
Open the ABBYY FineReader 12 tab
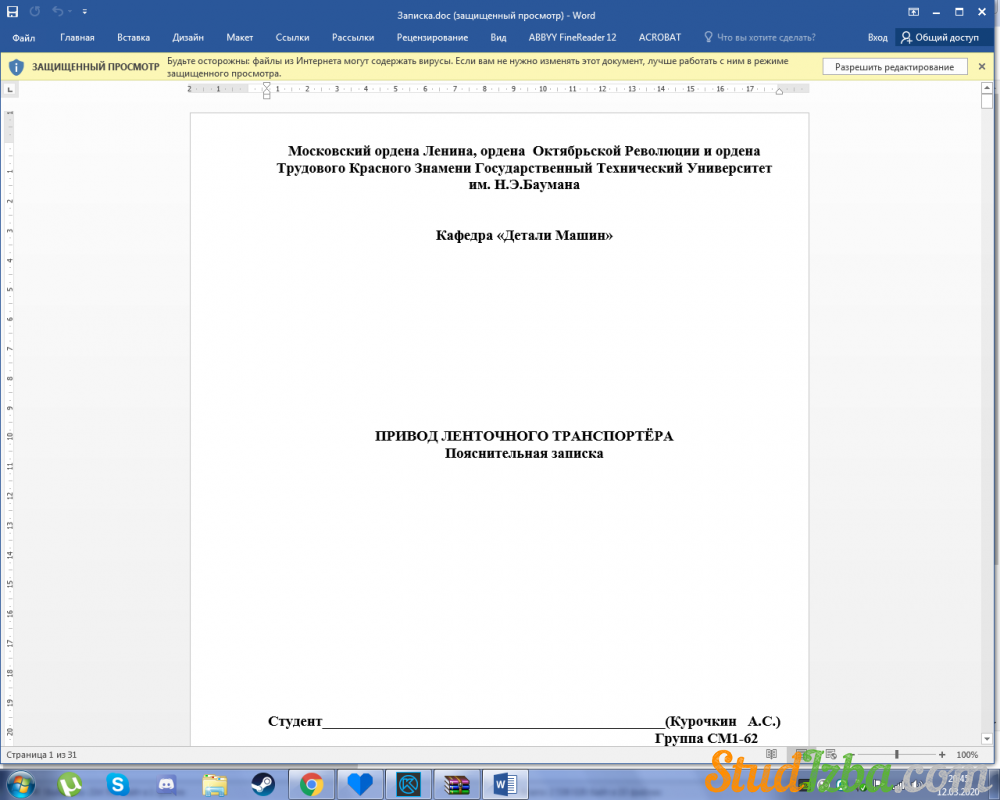click(572, 38)
